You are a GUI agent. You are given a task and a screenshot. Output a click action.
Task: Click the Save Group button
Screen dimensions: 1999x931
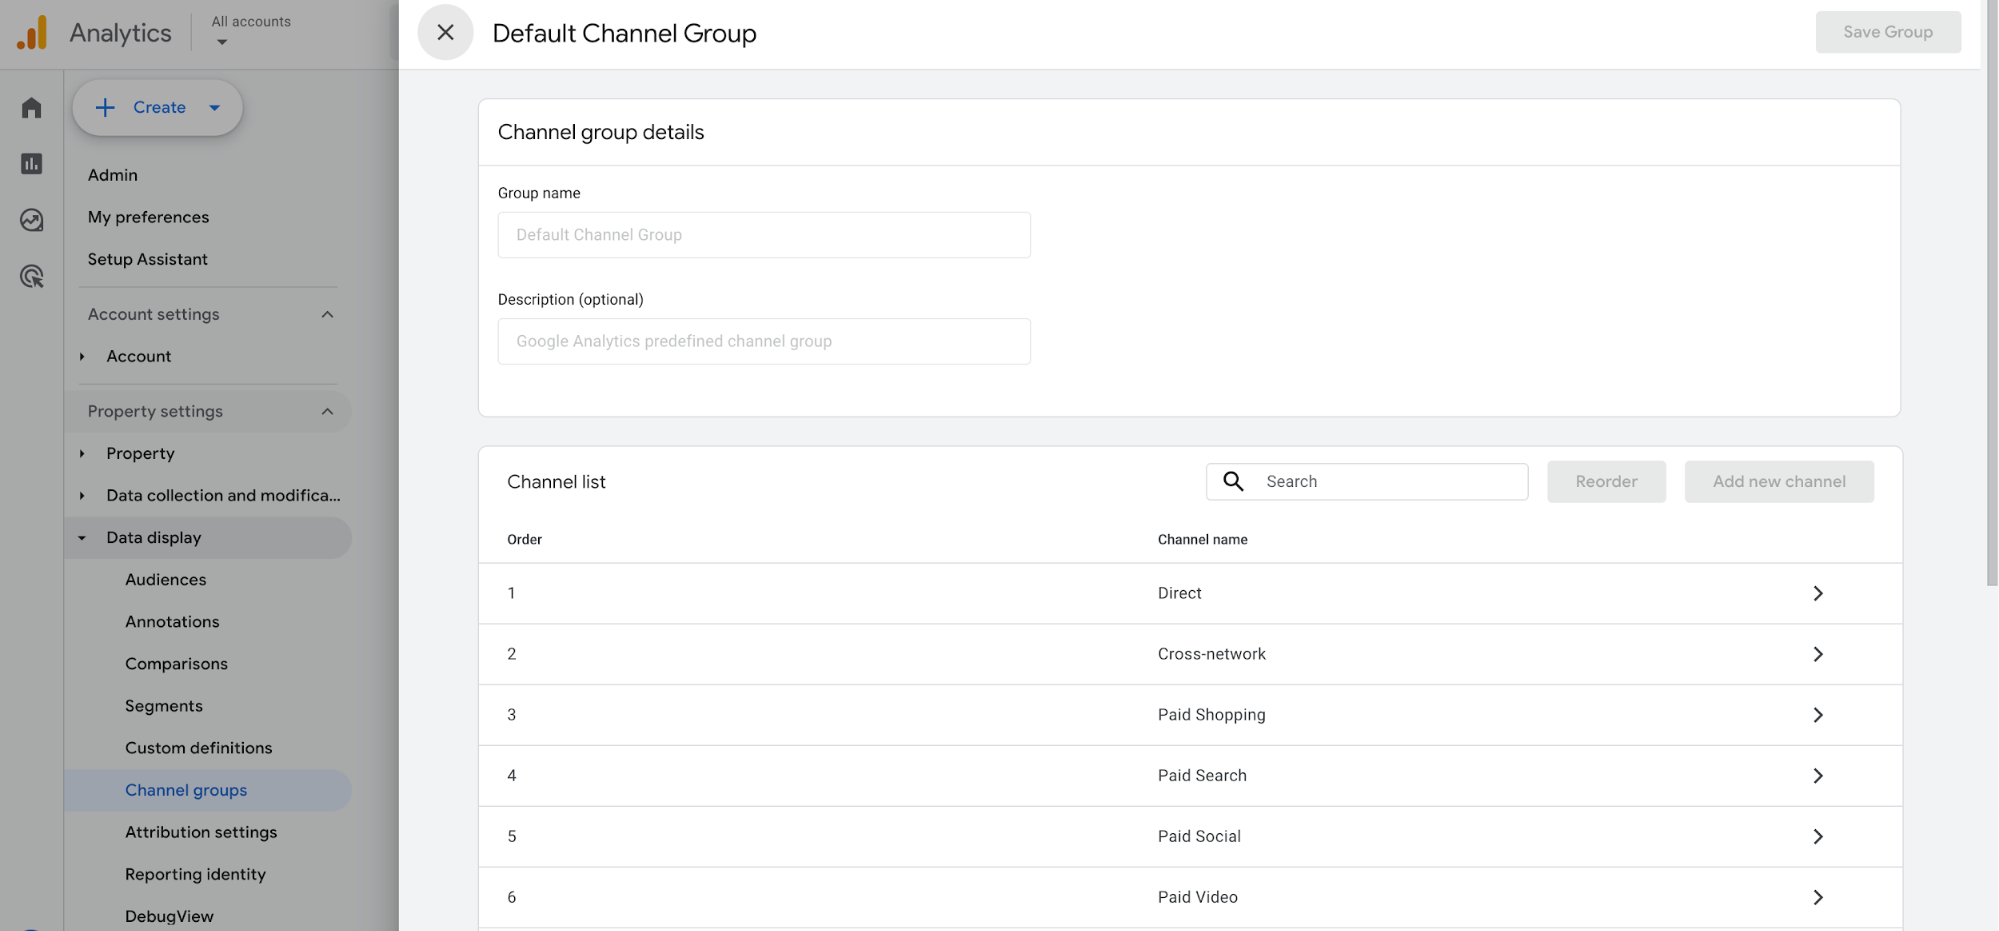pos(1887,32)
